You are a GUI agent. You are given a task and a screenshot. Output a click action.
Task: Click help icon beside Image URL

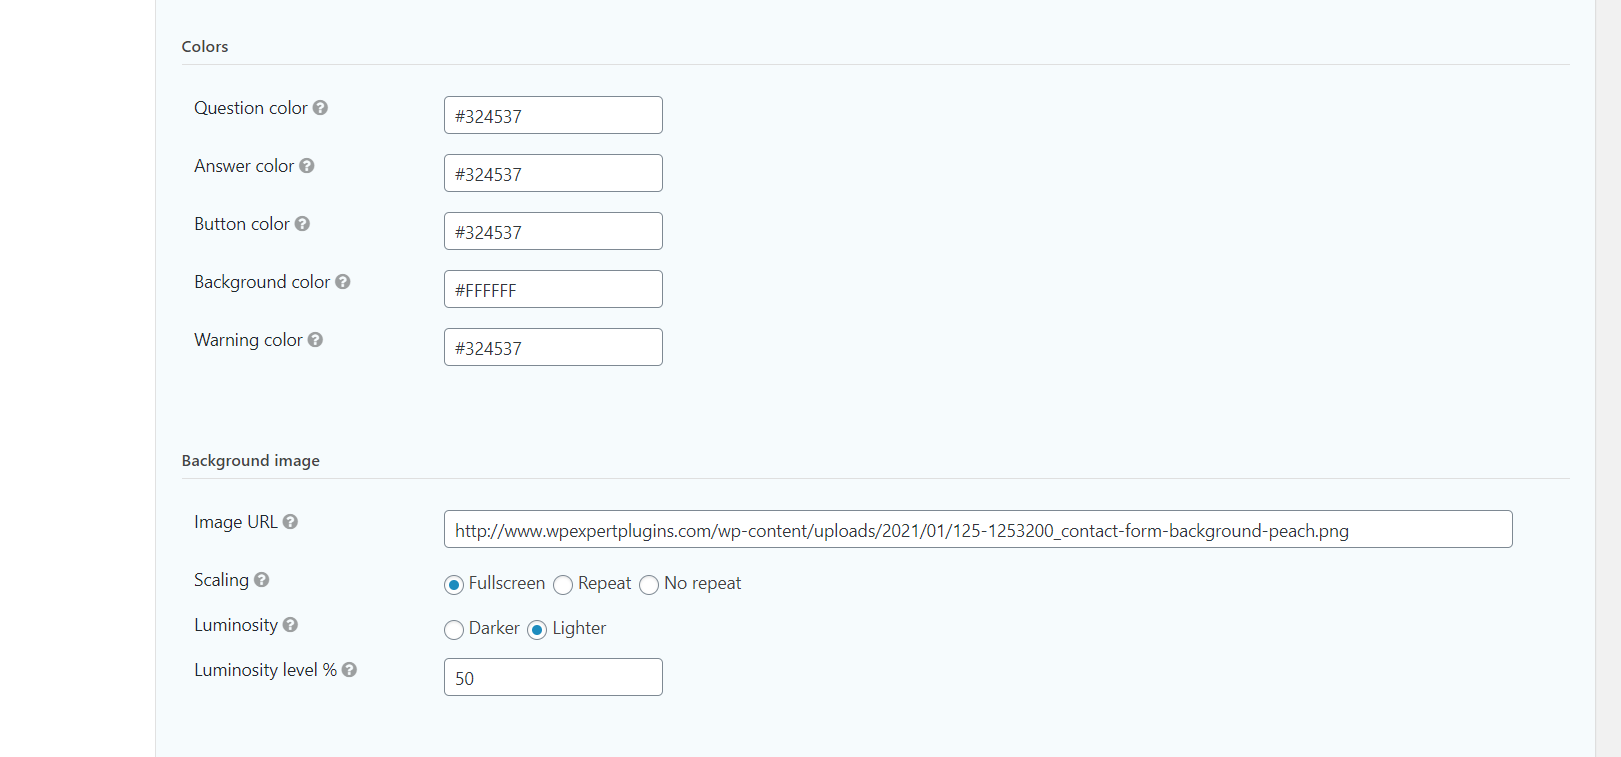290,522
